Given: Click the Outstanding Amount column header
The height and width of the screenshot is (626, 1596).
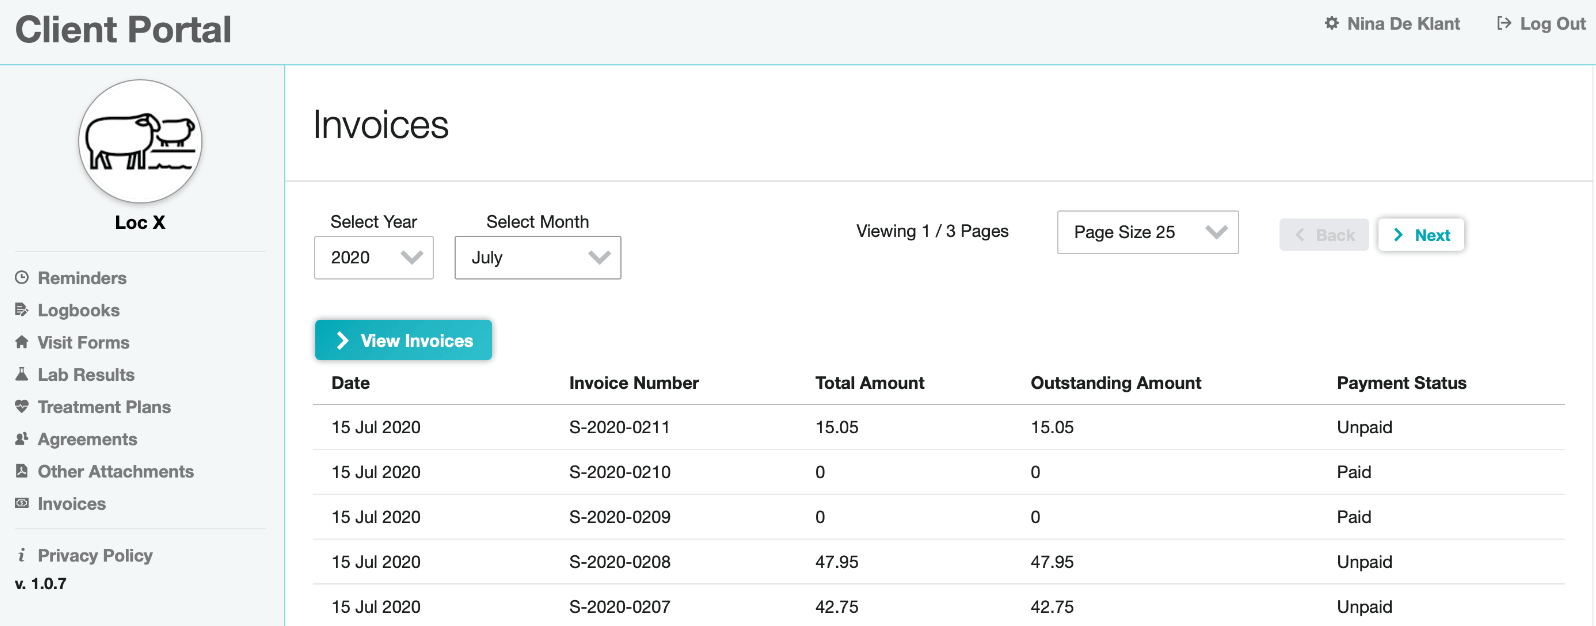Looking at the screenshot, I should (x=1116, y=383).
